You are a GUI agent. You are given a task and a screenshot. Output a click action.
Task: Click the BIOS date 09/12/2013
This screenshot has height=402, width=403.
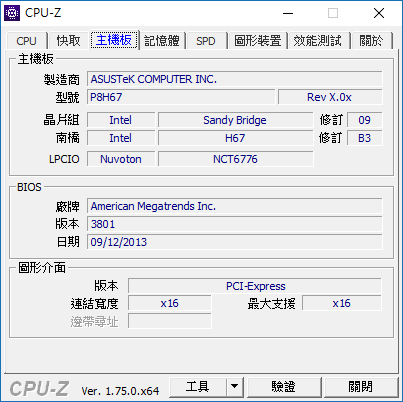(235, 242)
